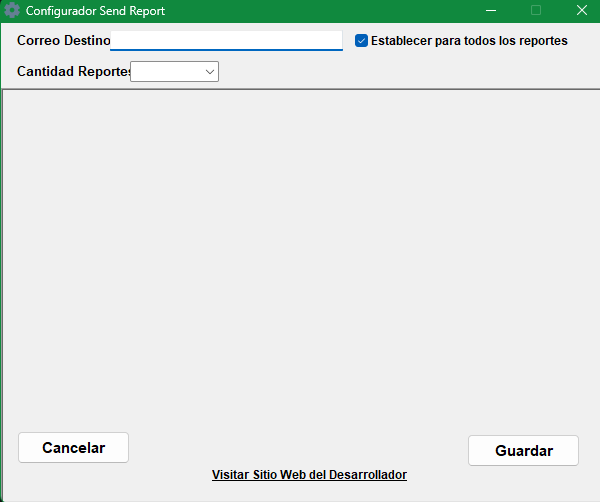
Task: Click the greyed-out maximize window button
Action: [x=536, y=11]
